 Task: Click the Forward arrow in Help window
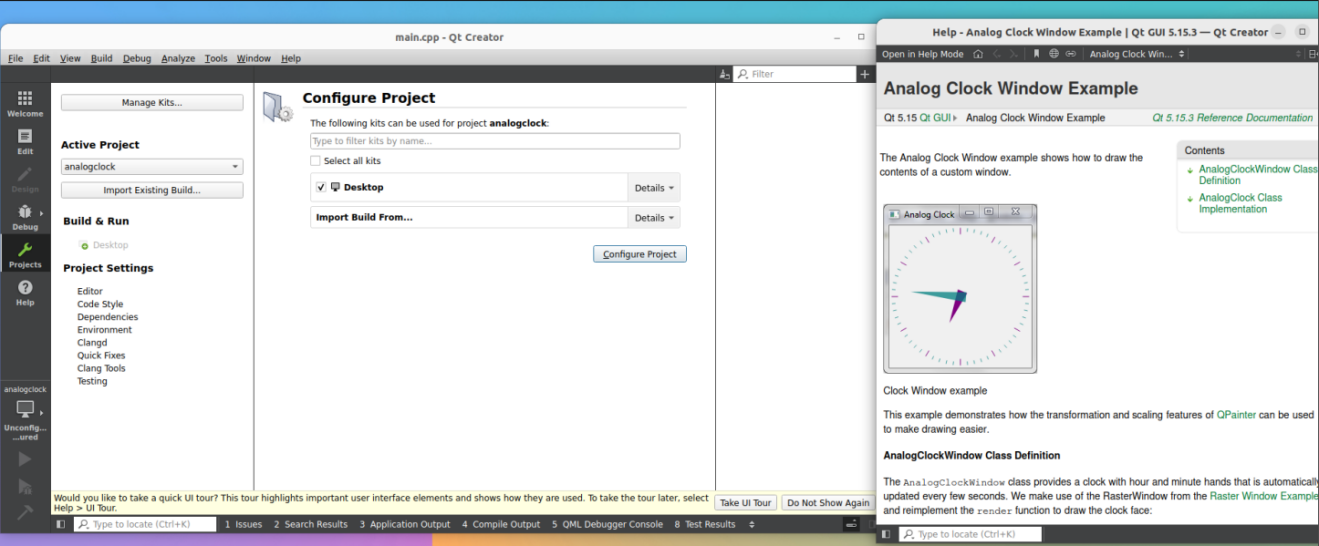(1013, 54)
